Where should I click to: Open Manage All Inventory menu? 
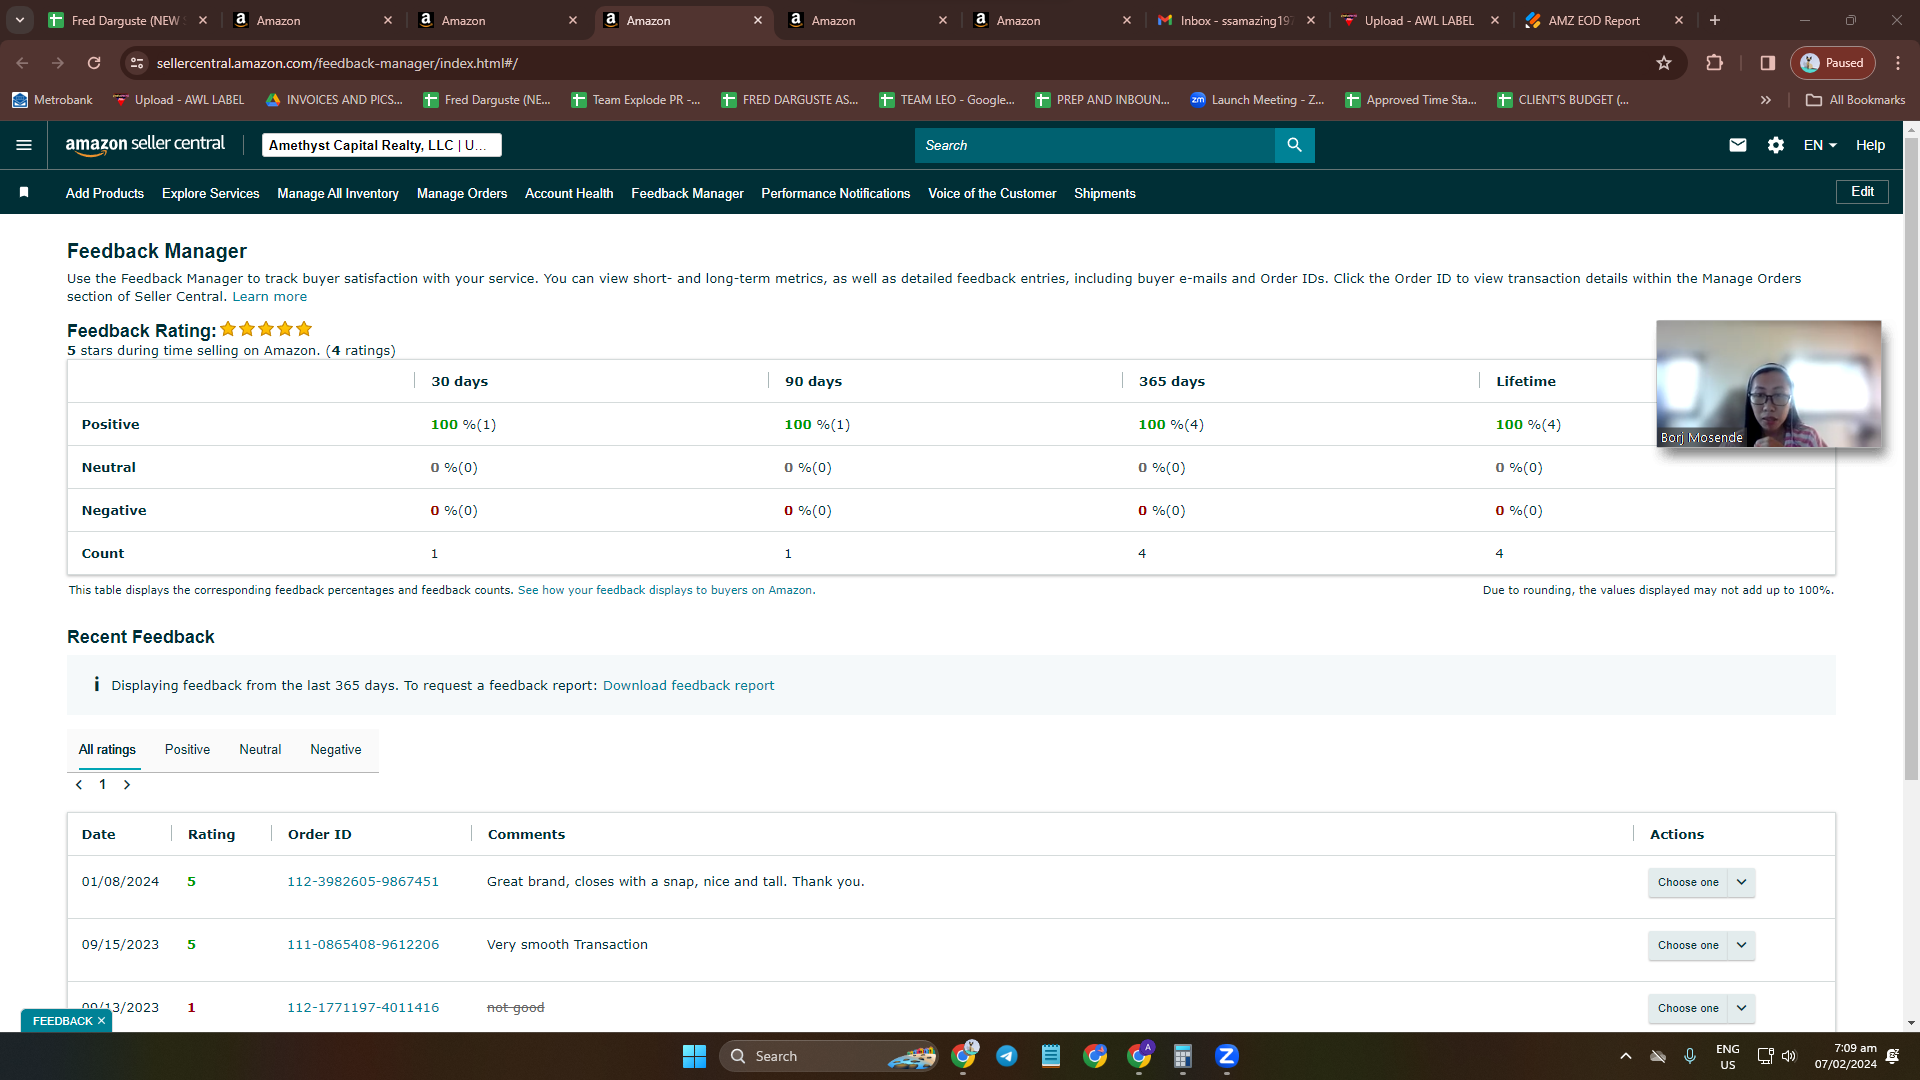338,193
